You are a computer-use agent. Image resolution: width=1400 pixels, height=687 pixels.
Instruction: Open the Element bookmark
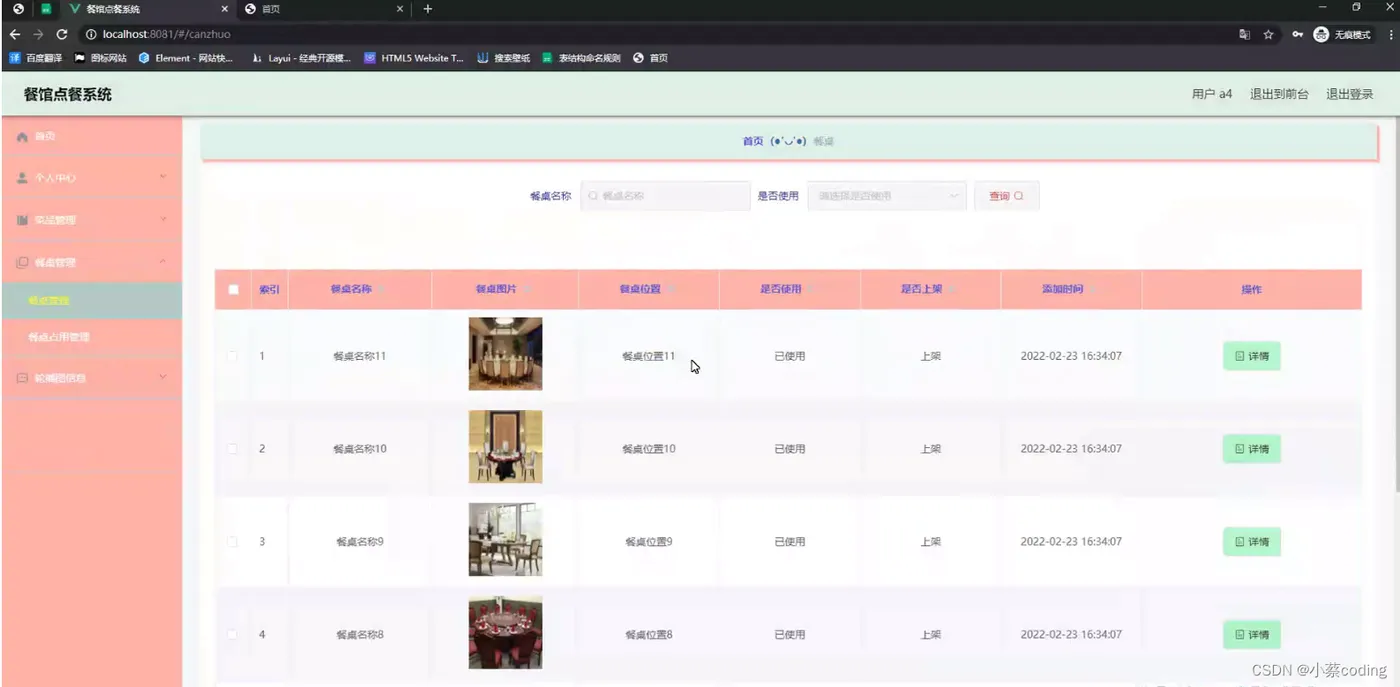[x=185, y=58]
